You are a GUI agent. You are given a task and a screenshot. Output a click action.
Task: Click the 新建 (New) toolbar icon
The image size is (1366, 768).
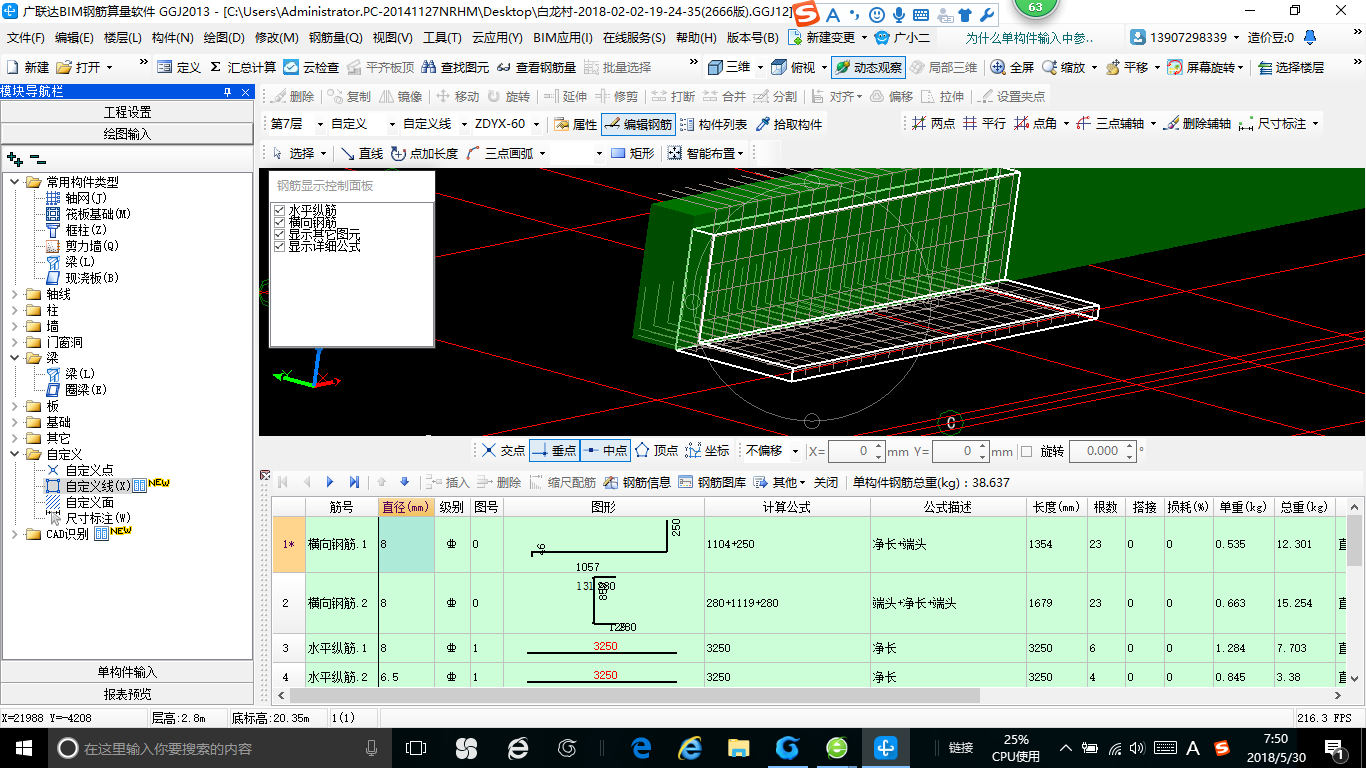(x=28, y=67)
